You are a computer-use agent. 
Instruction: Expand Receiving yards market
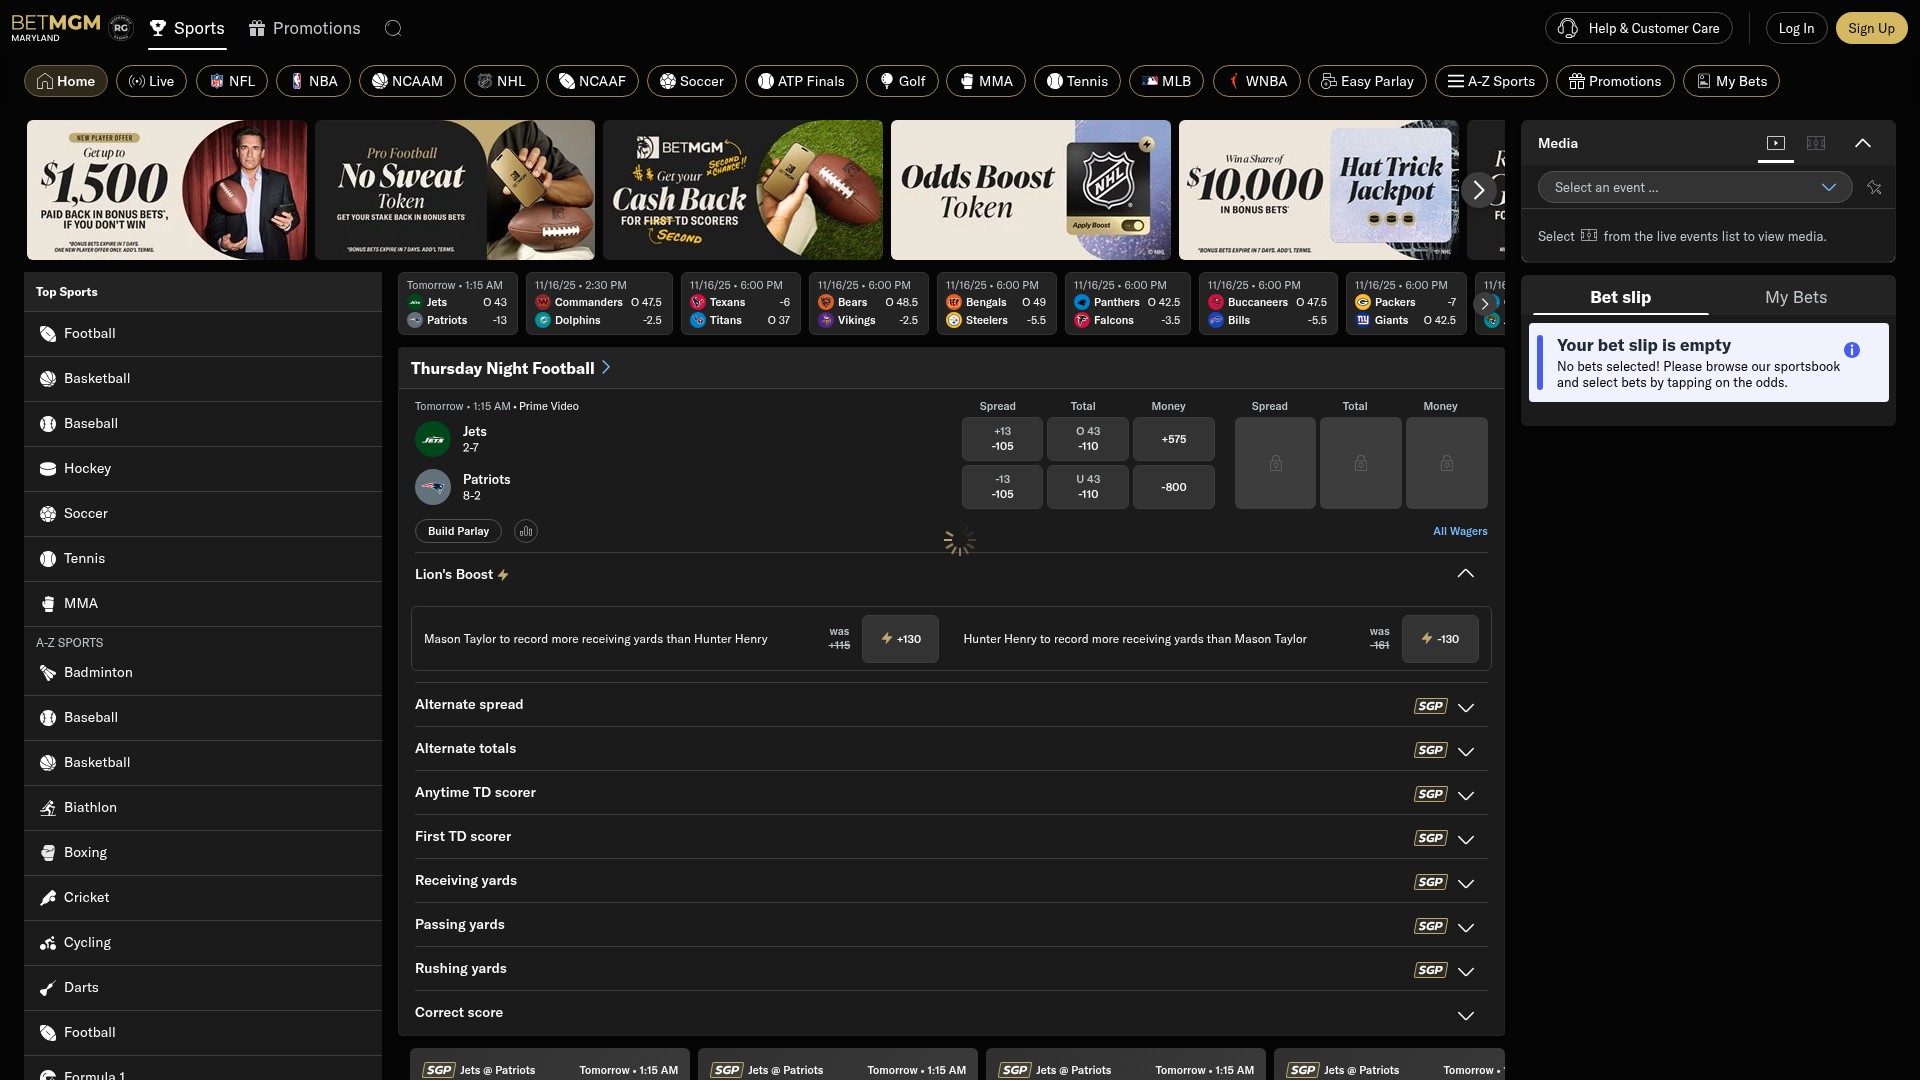[x=951, y=881]
